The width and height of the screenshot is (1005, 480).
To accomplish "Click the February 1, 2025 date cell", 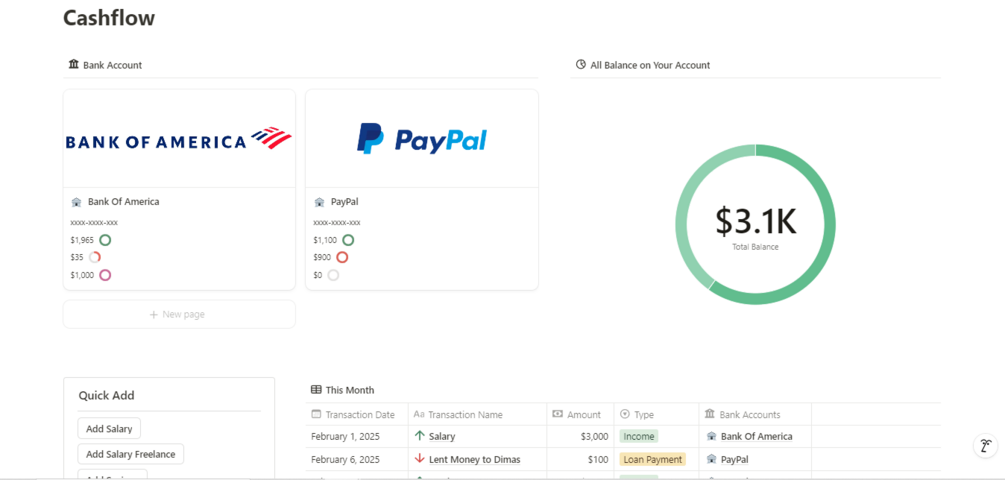I will (345, 436).
